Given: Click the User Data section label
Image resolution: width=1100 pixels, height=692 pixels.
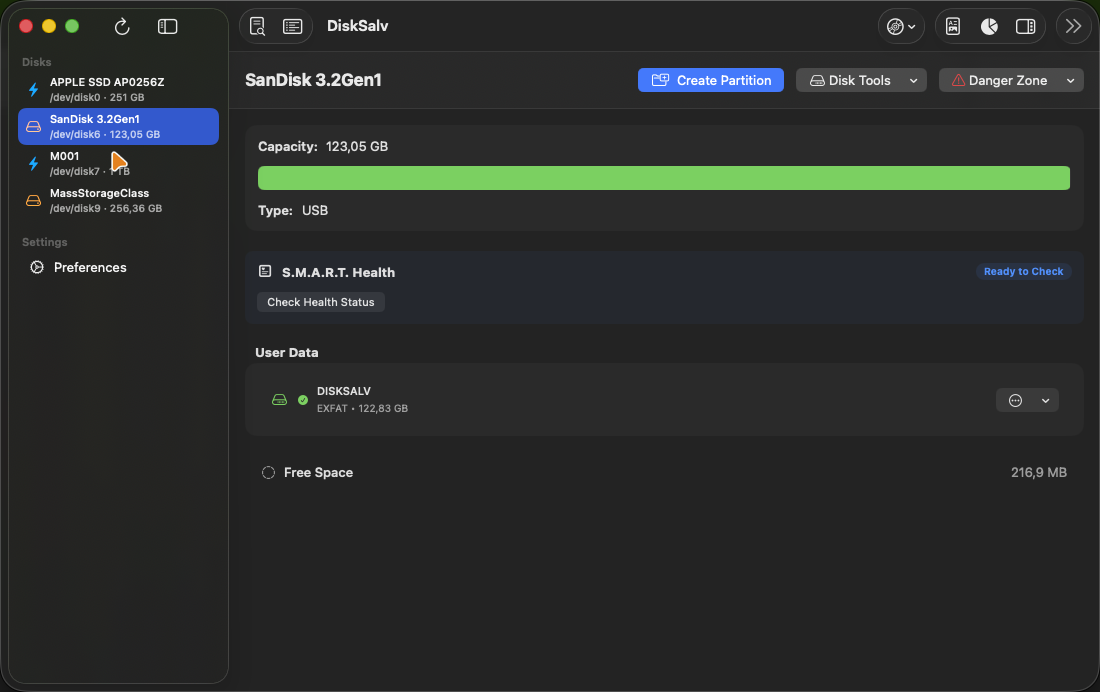Looking at the screenshot, I should pos(286,352).
